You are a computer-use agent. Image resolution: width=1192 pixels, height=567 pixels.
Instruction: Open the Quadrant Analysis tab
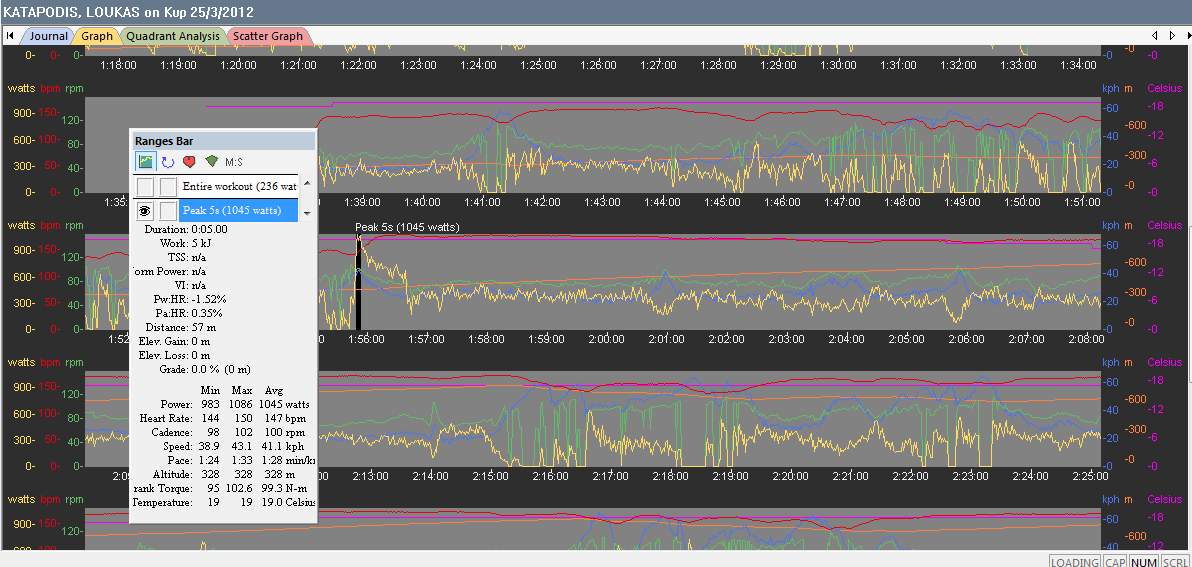pyautogui.click(x=172, y=36)
